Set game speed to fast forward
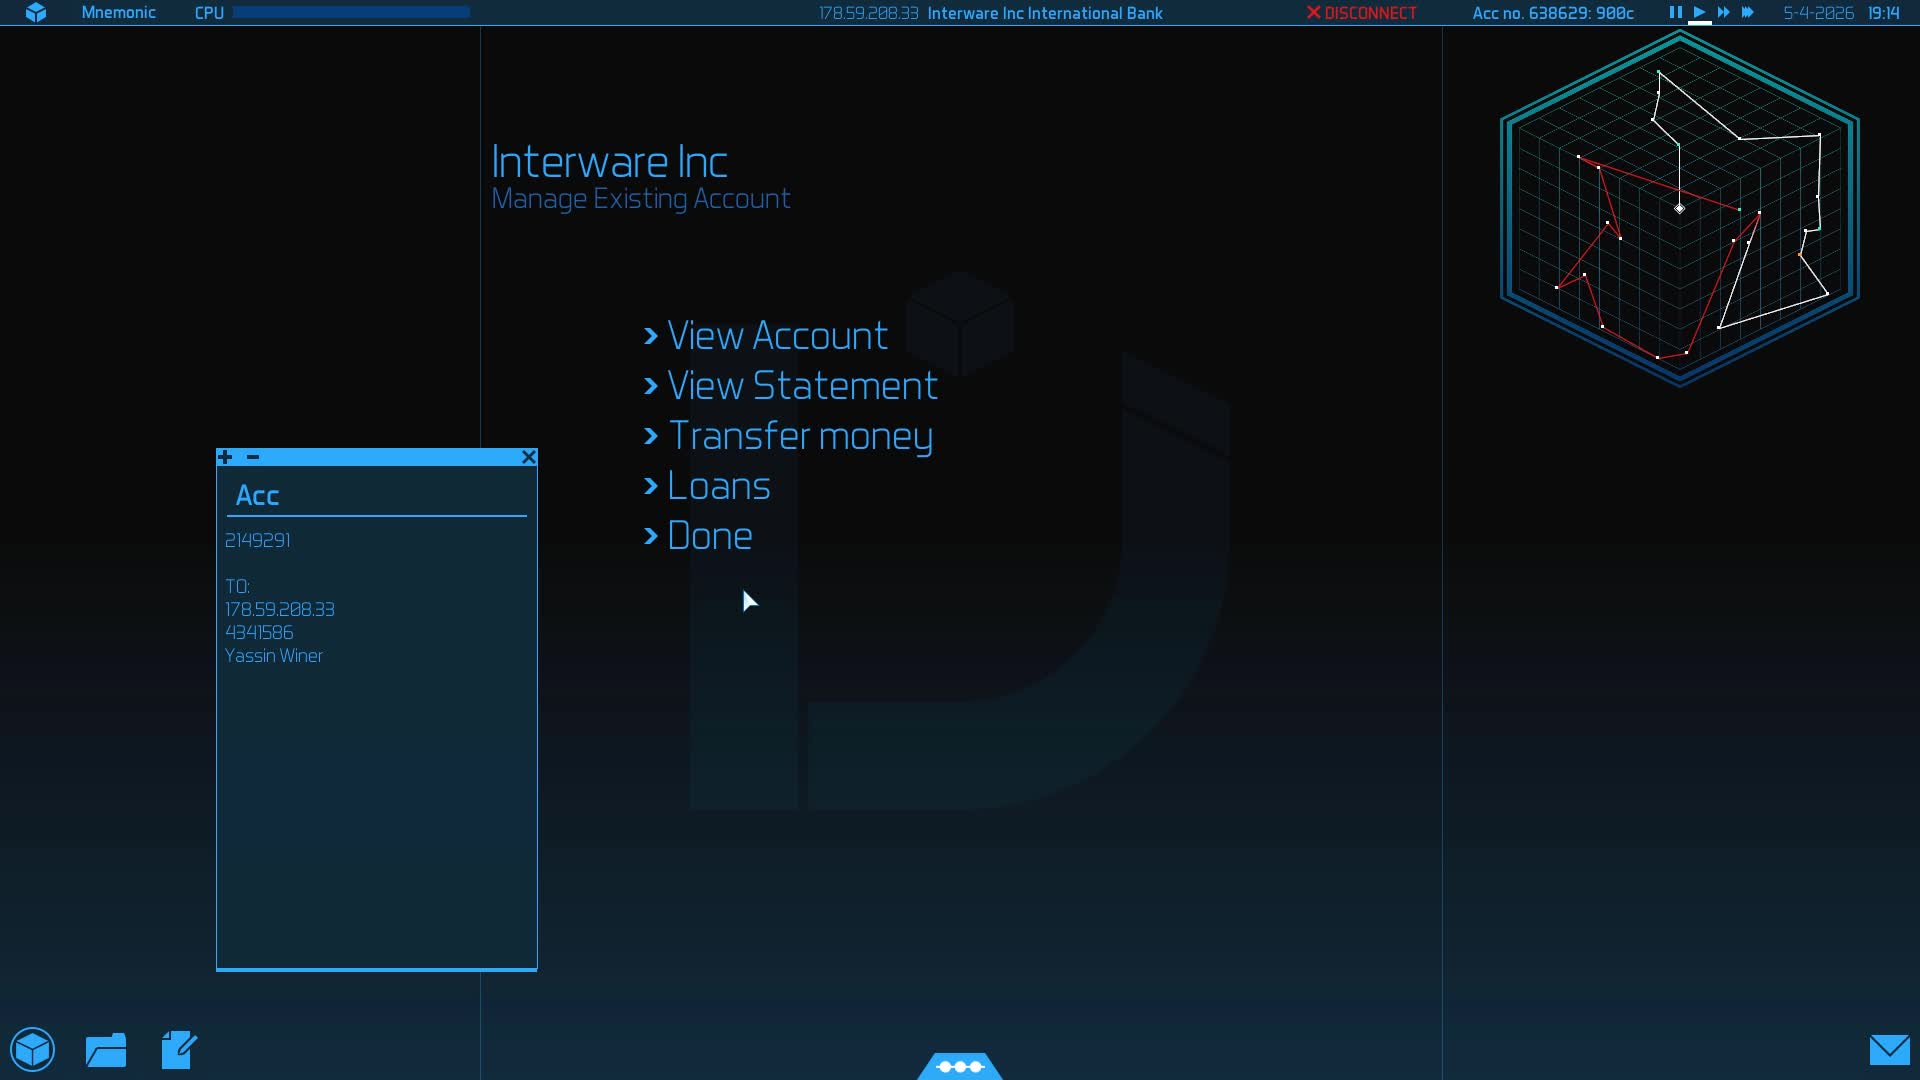This screenshot has width=1920, height=1080. (1723, 13)
